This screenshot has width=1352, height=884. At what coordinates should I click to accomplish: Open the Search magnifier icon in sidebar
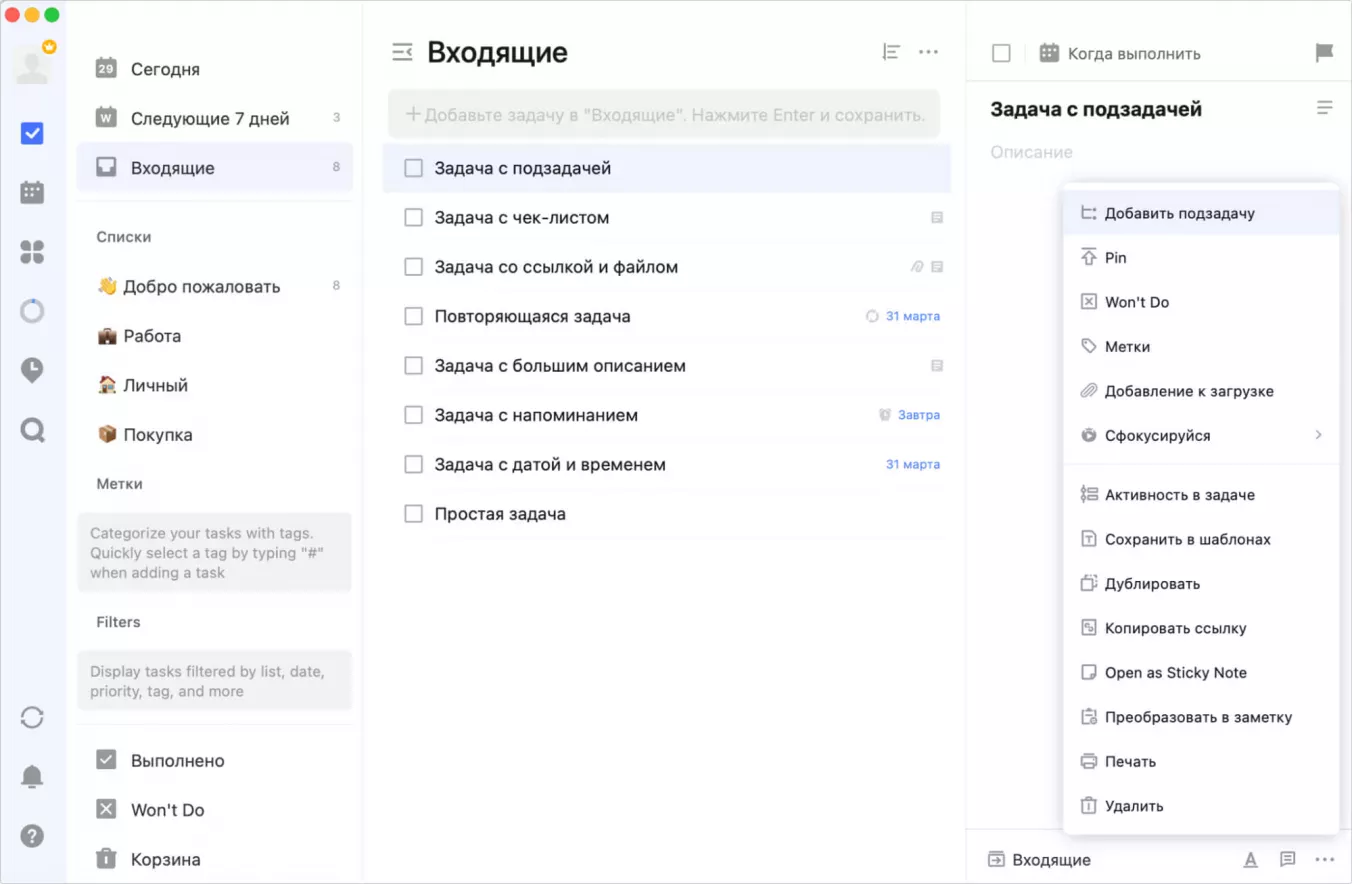click(x=32, y=430)
